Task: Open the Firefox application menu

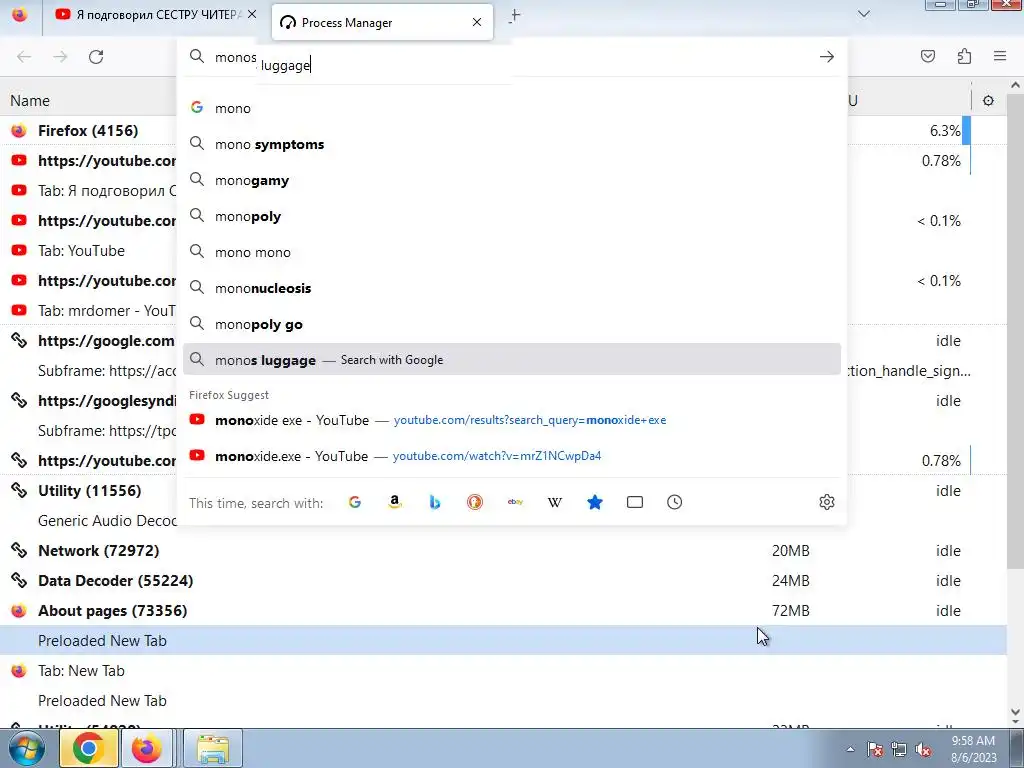Action: coord(1000,57)
